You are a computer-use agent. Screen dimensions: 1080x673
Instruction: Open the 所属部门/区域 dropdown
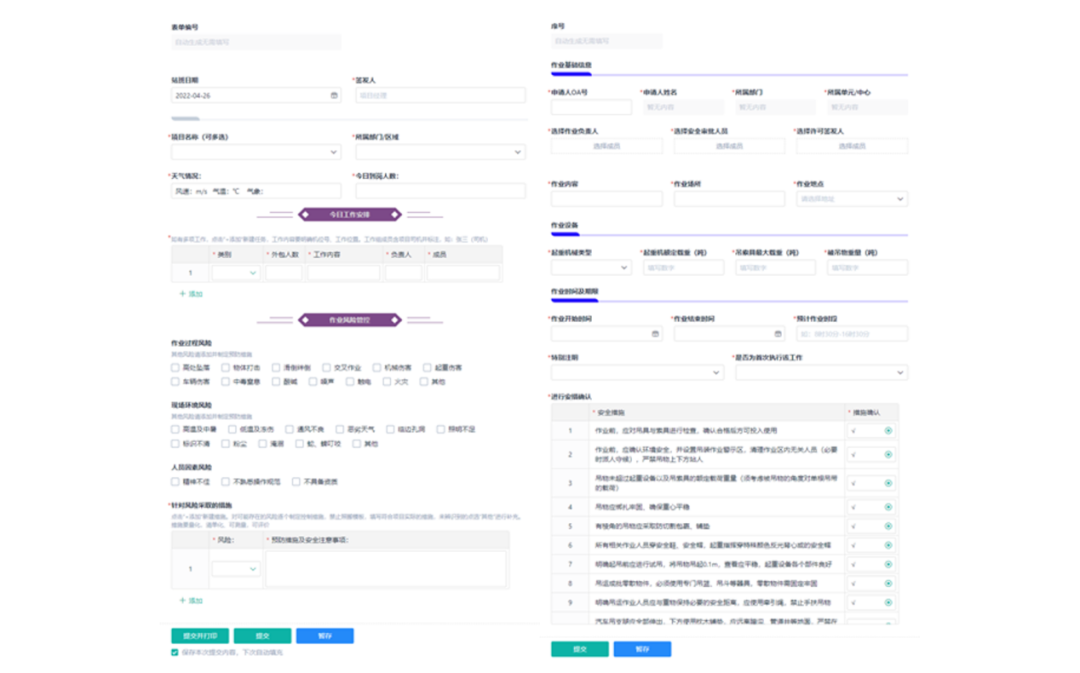coord(440,152)
